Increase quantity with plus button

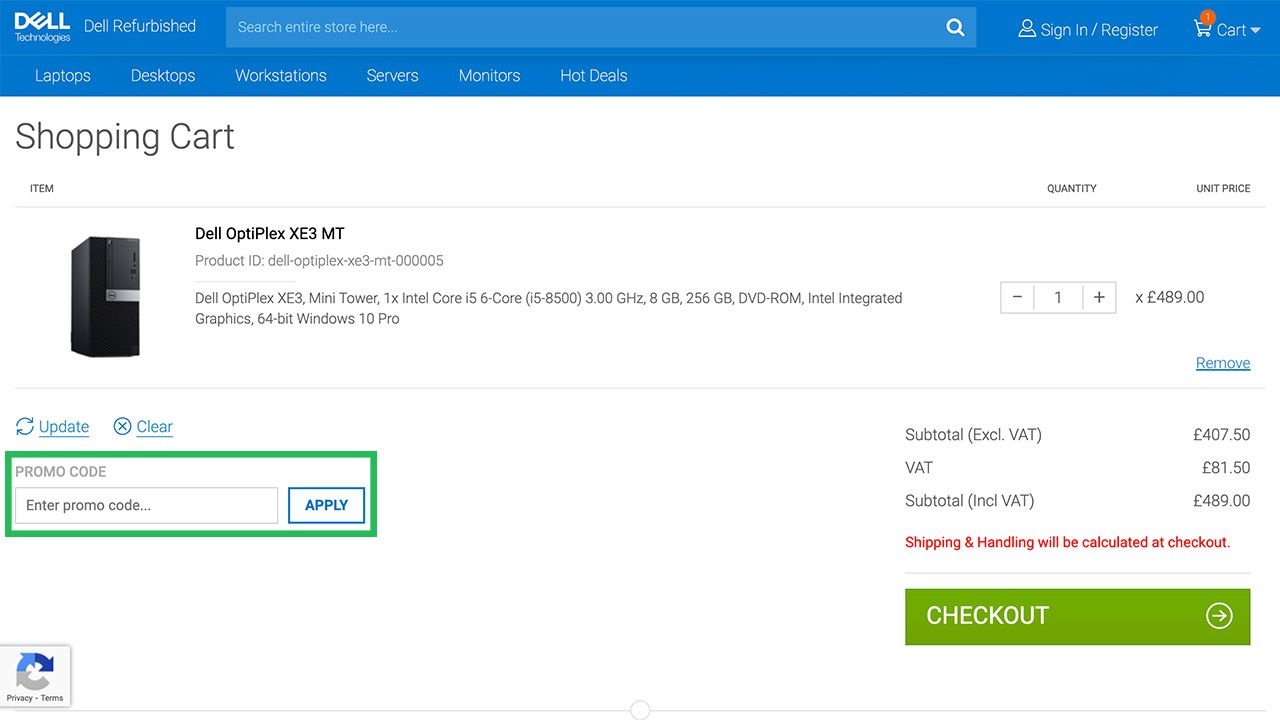click(1099, 297)
